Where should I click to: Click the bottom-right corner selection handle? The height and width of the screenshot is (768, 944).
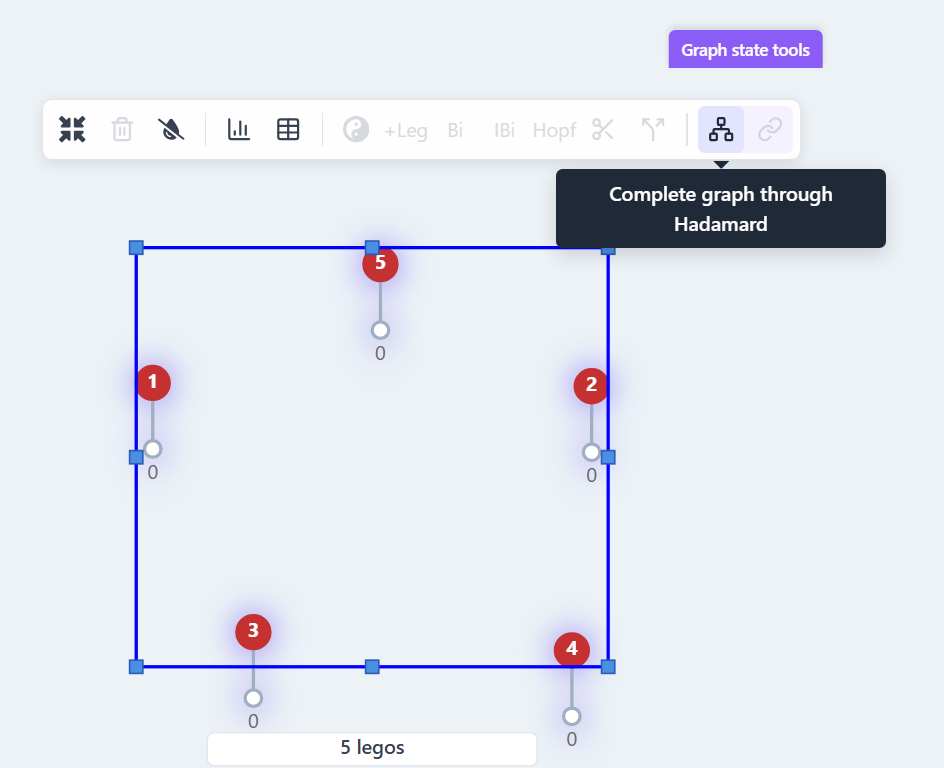608,666
